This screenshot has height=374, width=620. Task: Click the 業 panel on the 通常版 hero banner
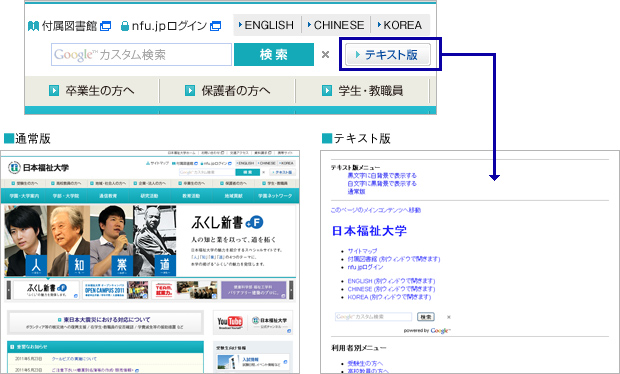click(112, 240)
